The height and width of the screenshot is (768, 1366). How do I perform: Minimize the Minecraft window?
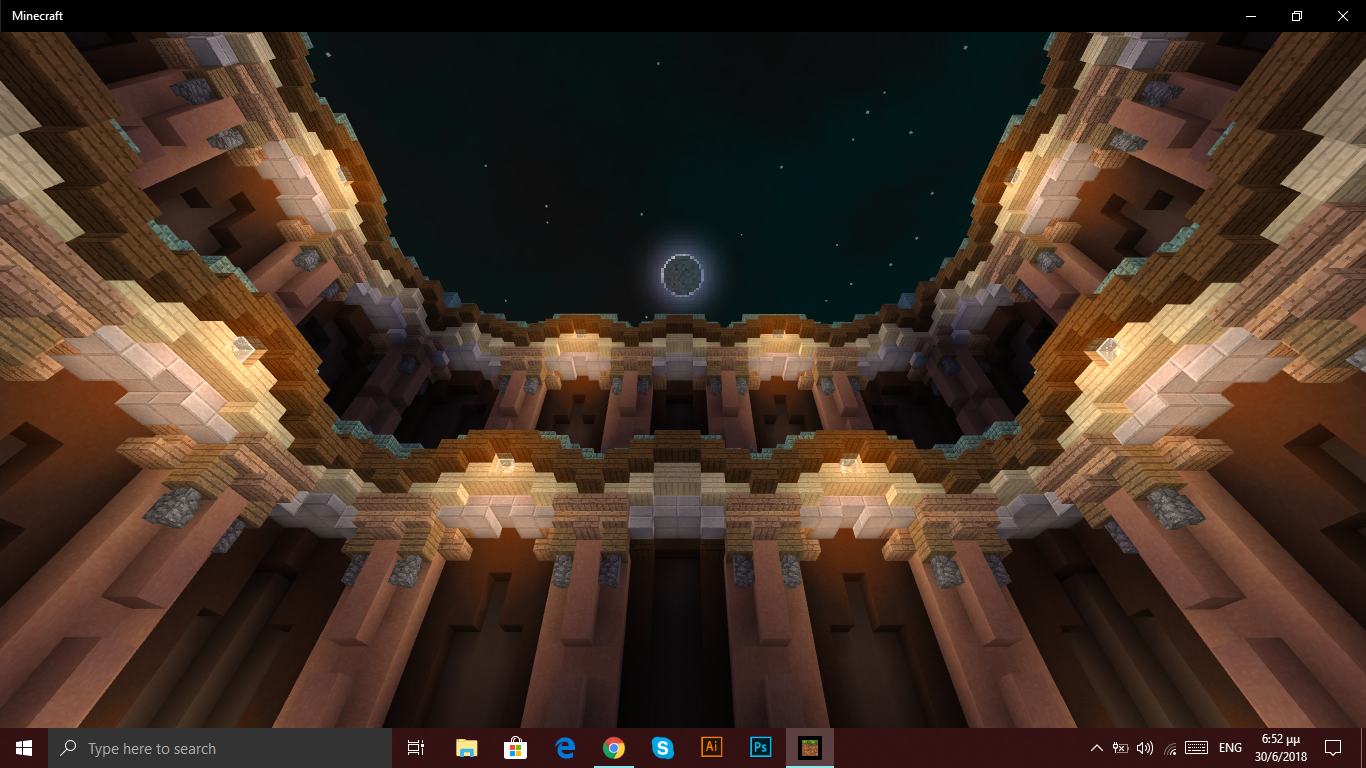tap(1251, 15)
